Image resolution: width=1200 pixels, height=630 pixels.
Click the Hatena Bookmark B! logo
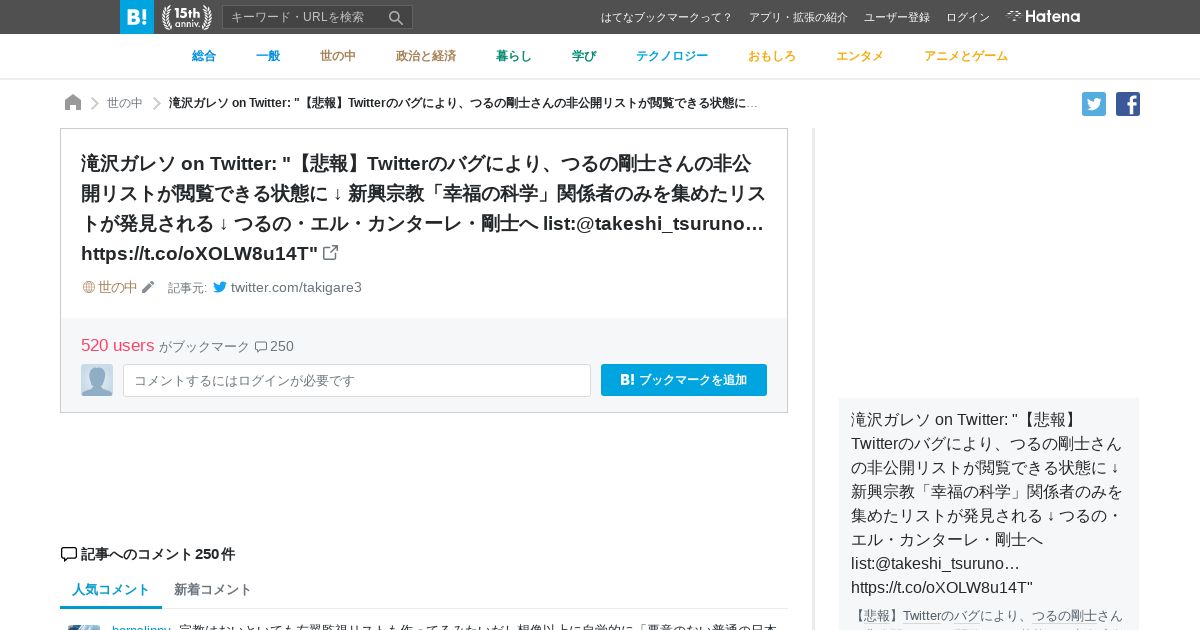coord(137,17)
